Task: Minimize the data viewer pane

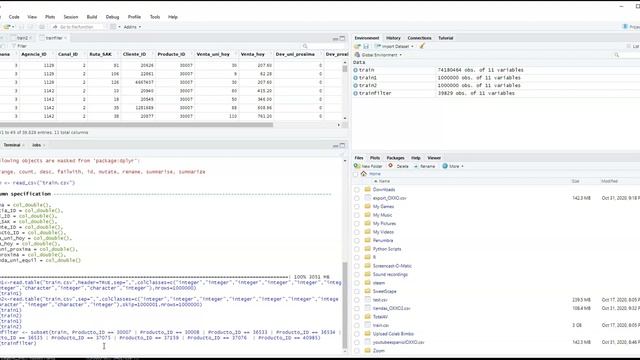Action: (x=335, y=38)
